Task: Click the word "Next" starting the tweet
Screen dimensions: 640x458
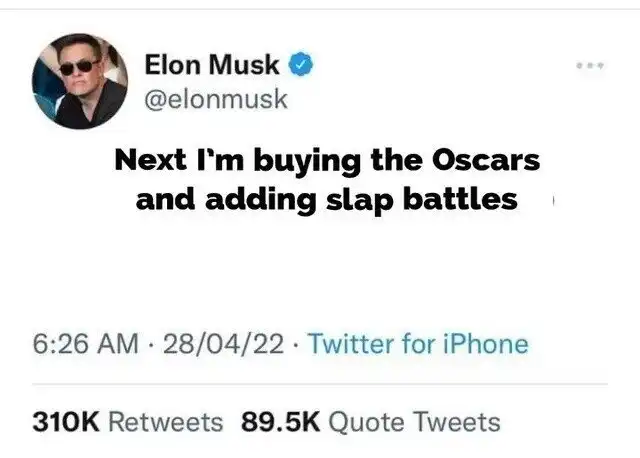Action: point(148,161)
